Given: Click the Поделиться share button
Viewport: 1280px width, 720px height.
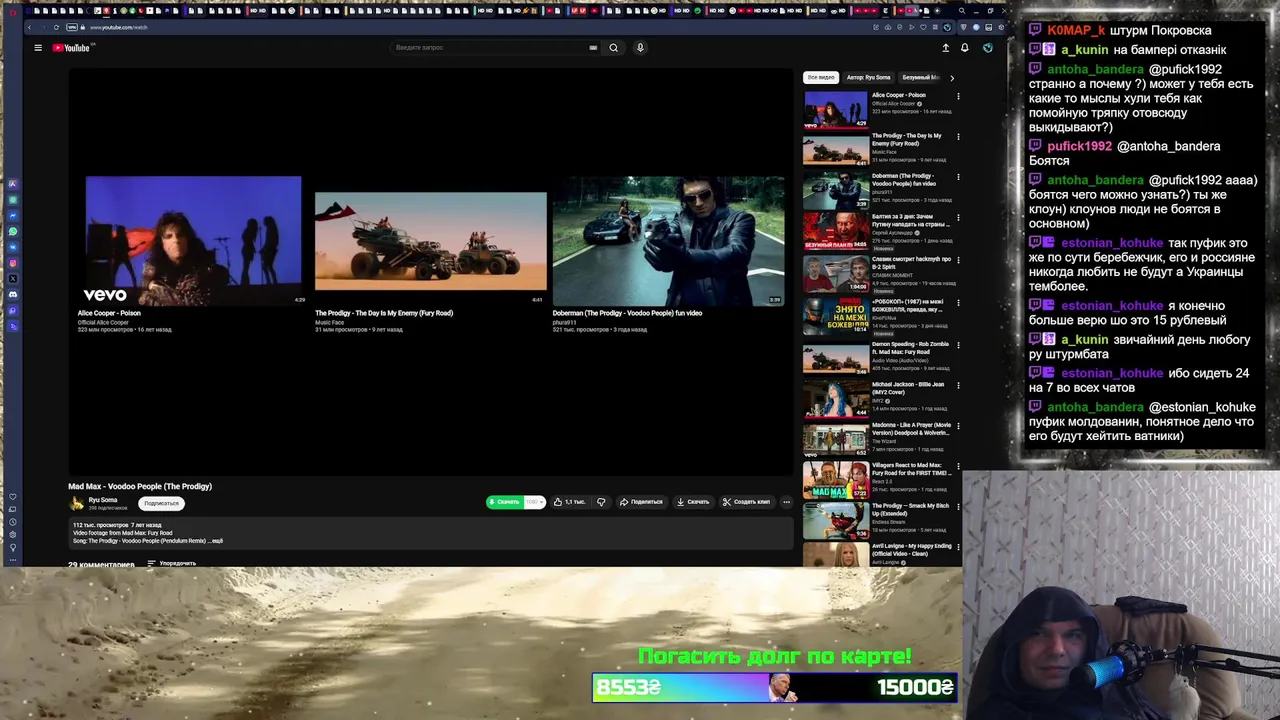Looking at the screenshot, I should 641,502.
